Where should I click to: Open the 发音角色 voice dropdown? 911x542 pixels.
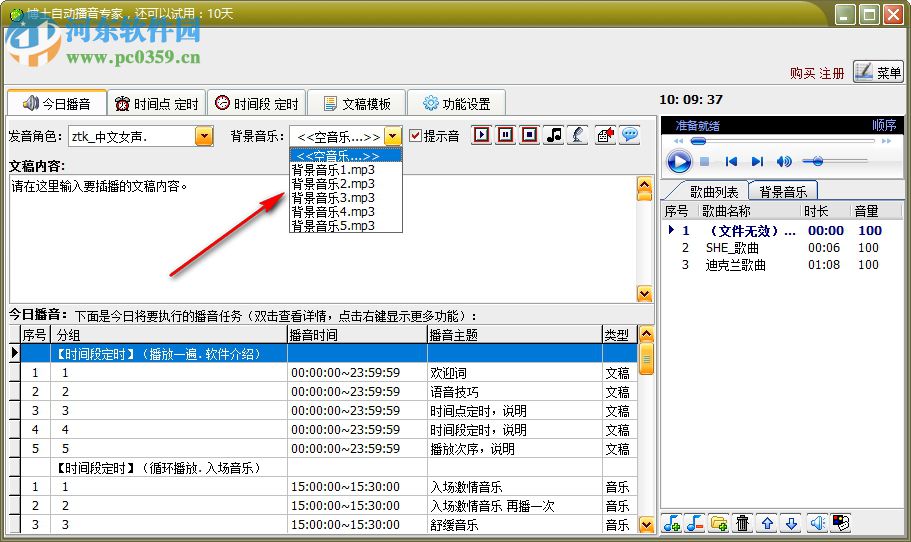coord(204,136)
